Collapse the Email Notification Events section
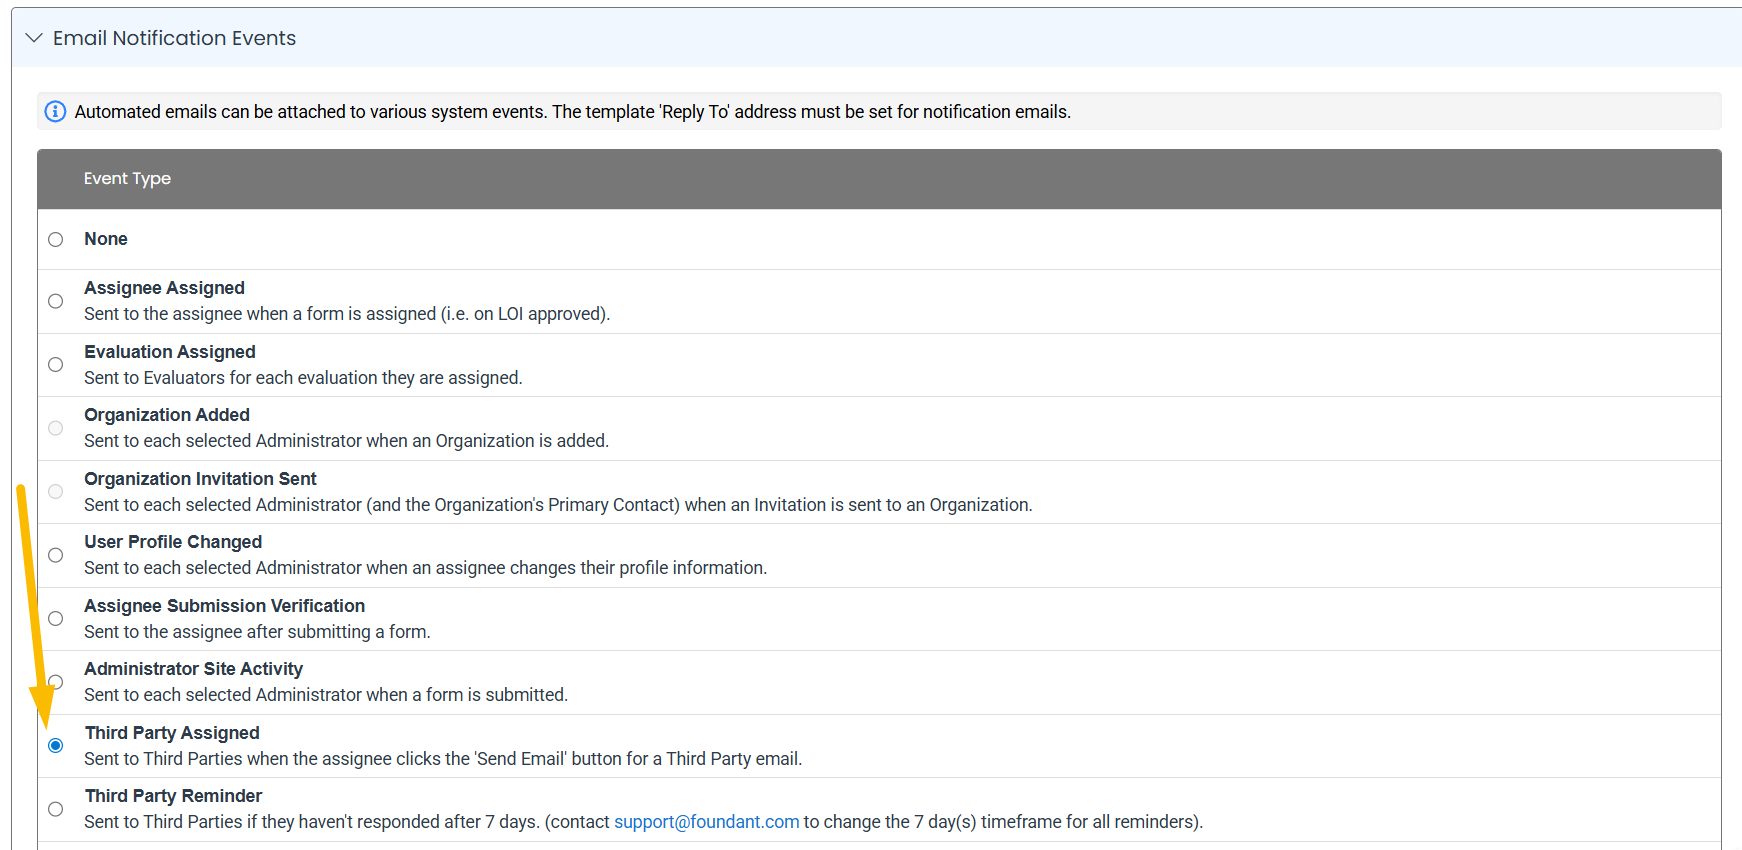 (x=34, y=38)
